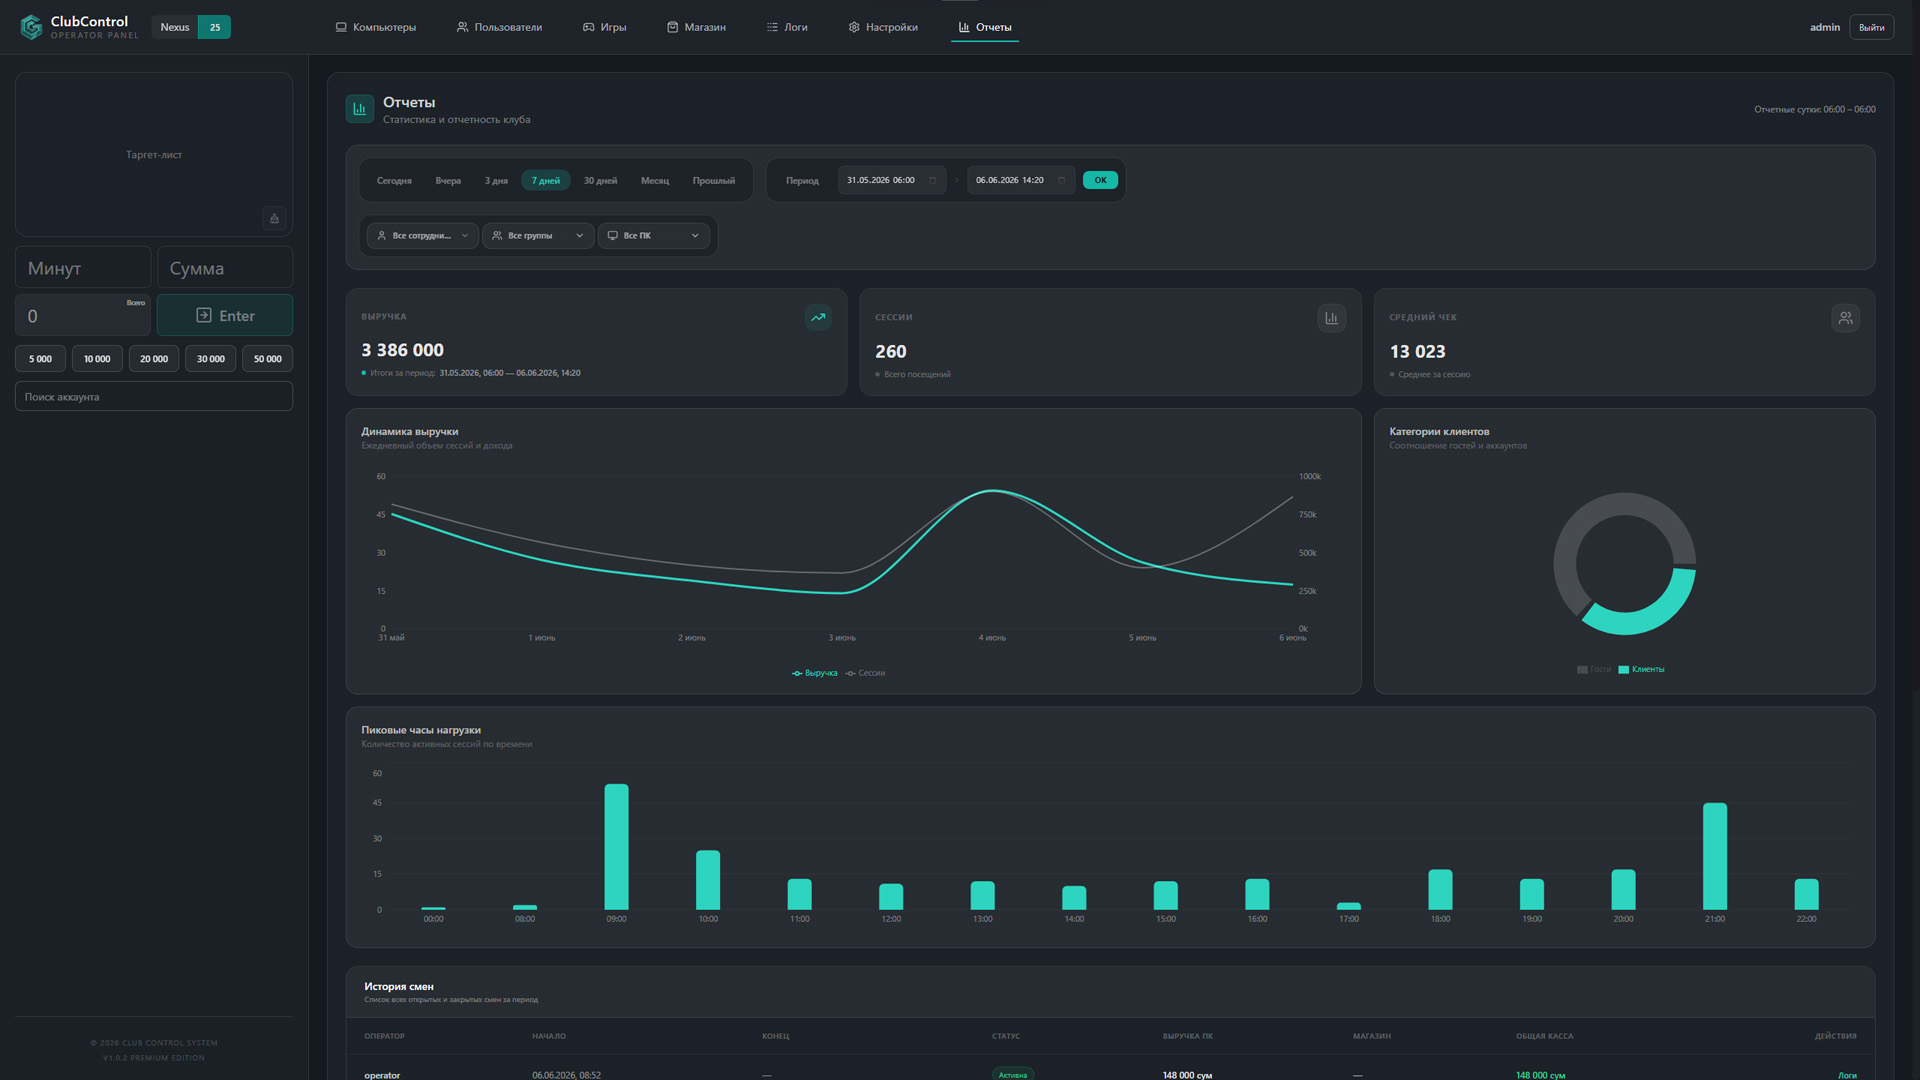
Task: Open the Компьютеры tab
Action: [376, 27]
